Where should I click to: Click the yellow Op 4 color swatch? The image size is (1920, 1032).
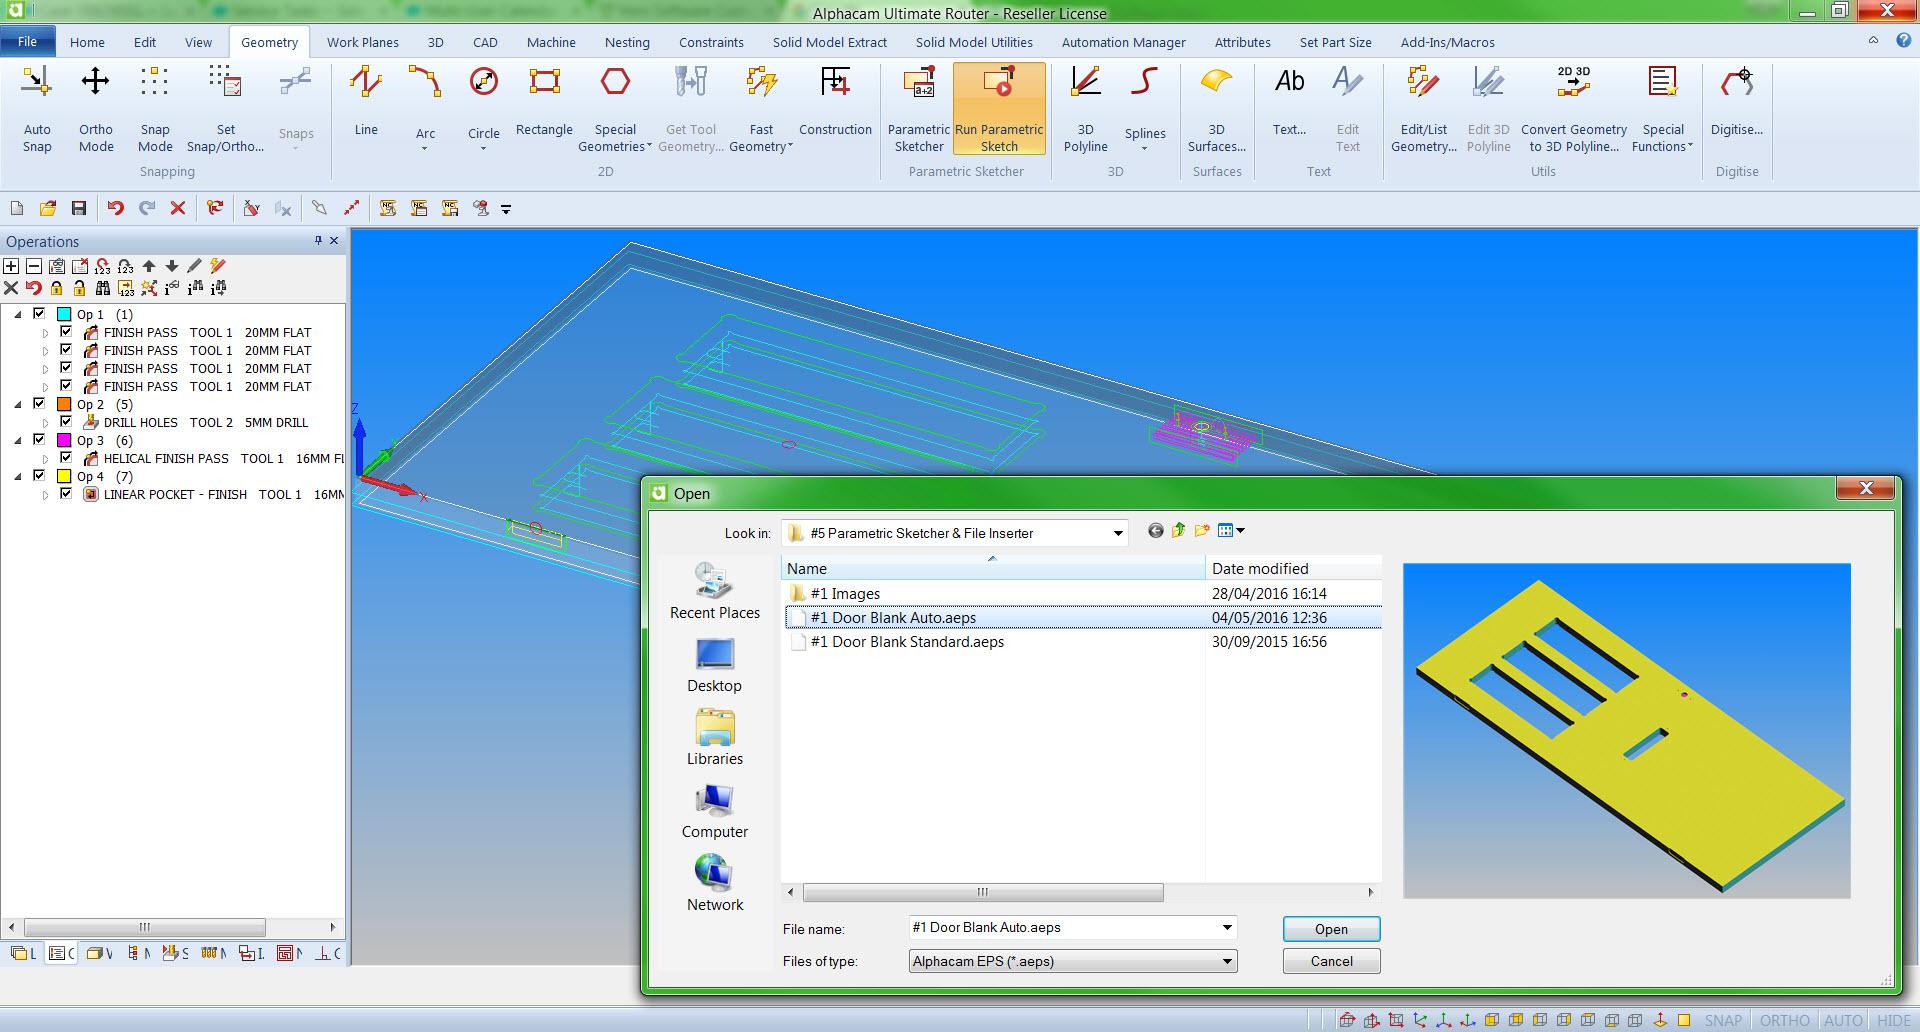click(x=64, y=476)
